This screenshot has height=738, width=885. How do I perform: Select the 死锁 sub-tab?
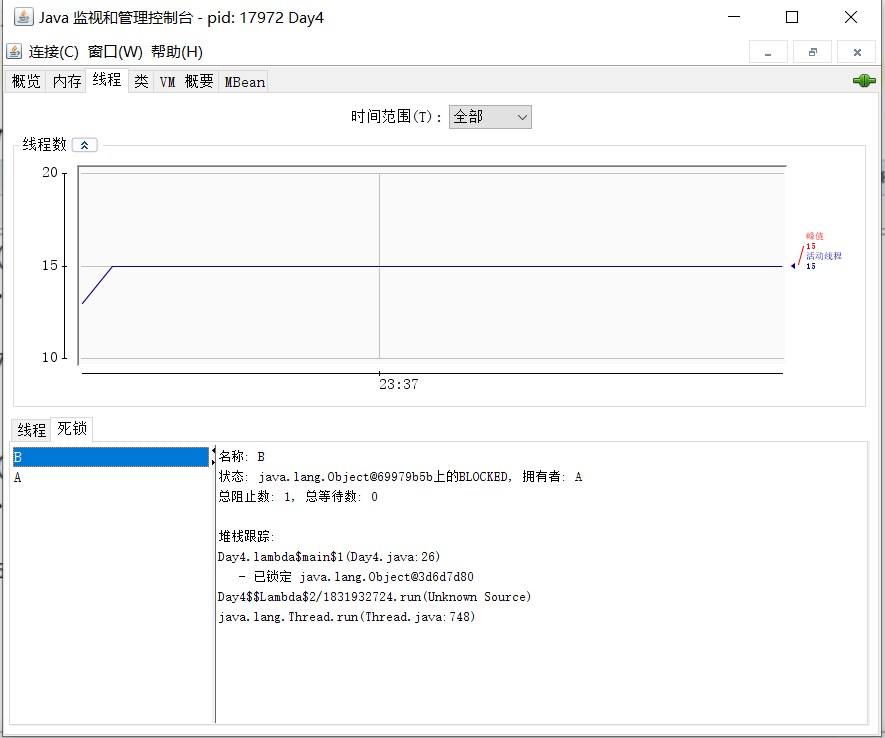(72, 429)
